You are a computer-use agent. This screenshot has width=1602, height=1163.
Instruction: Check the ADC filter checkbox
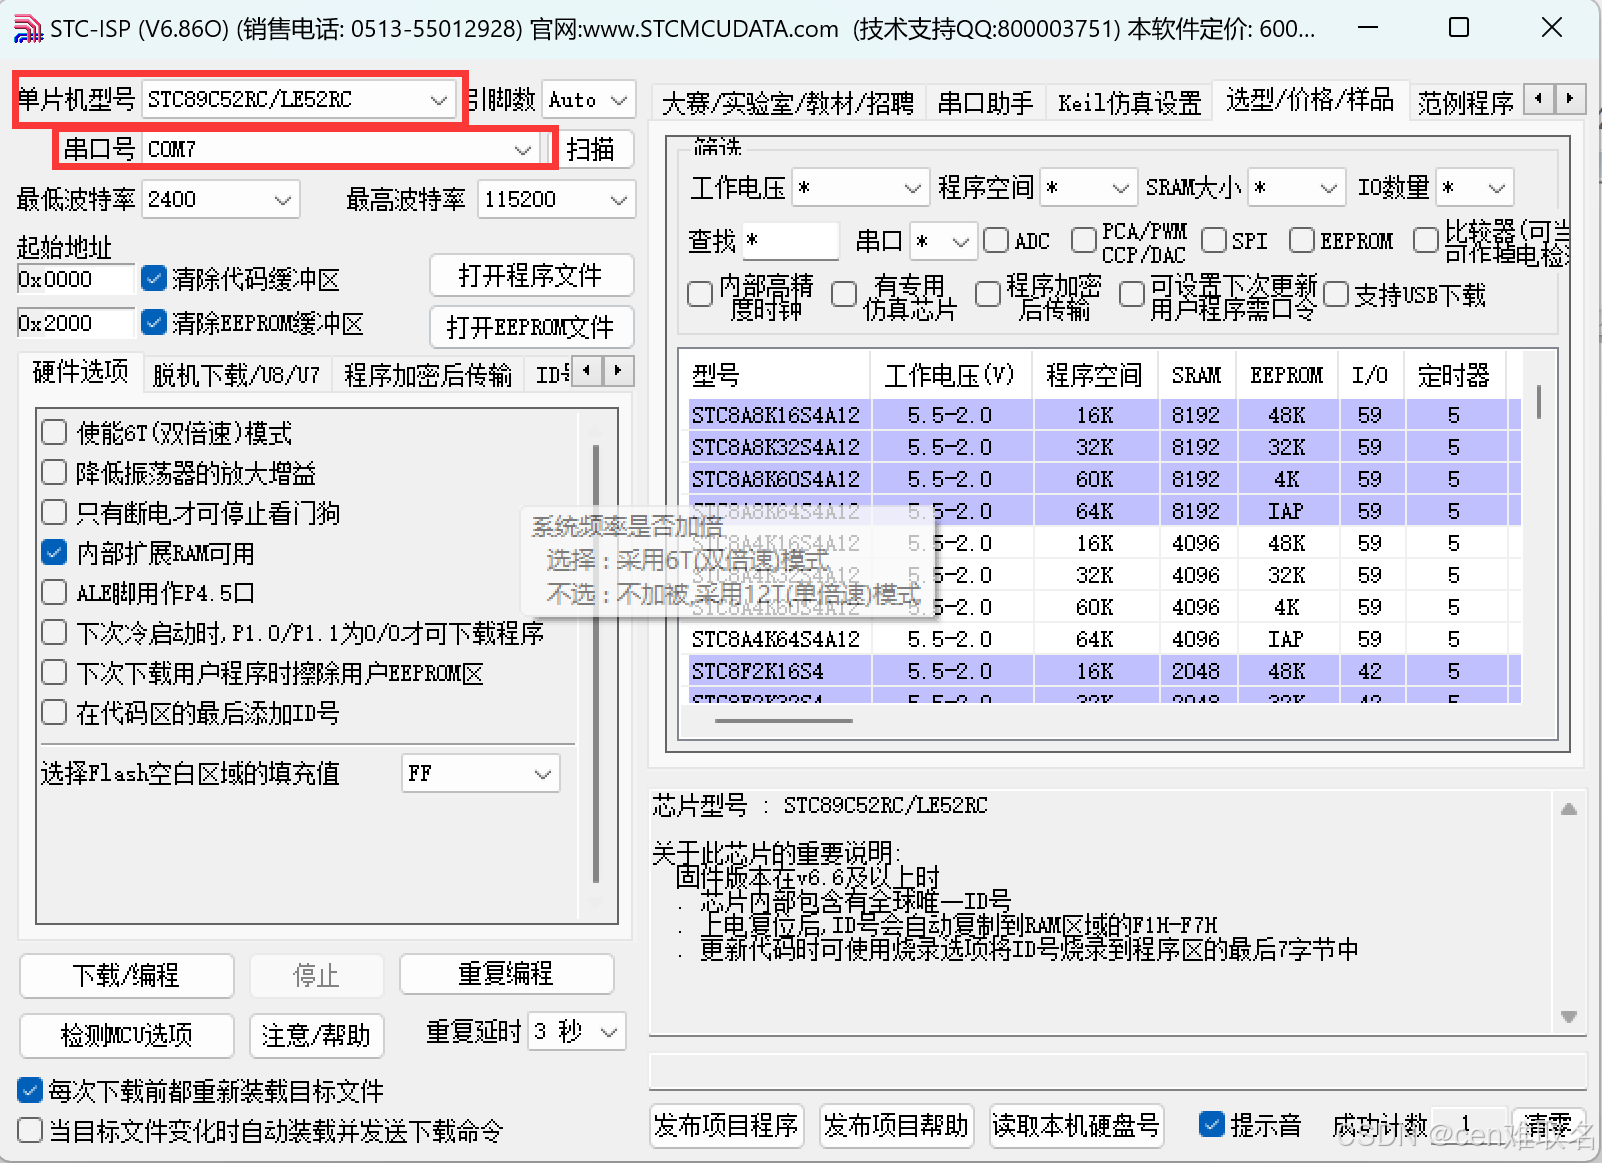pos(995,240)
